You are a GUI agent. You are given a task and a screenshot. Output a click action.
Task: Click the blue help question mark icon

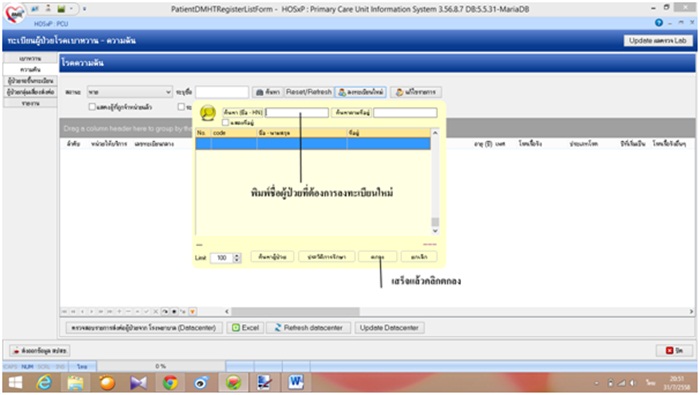(659, 23)
